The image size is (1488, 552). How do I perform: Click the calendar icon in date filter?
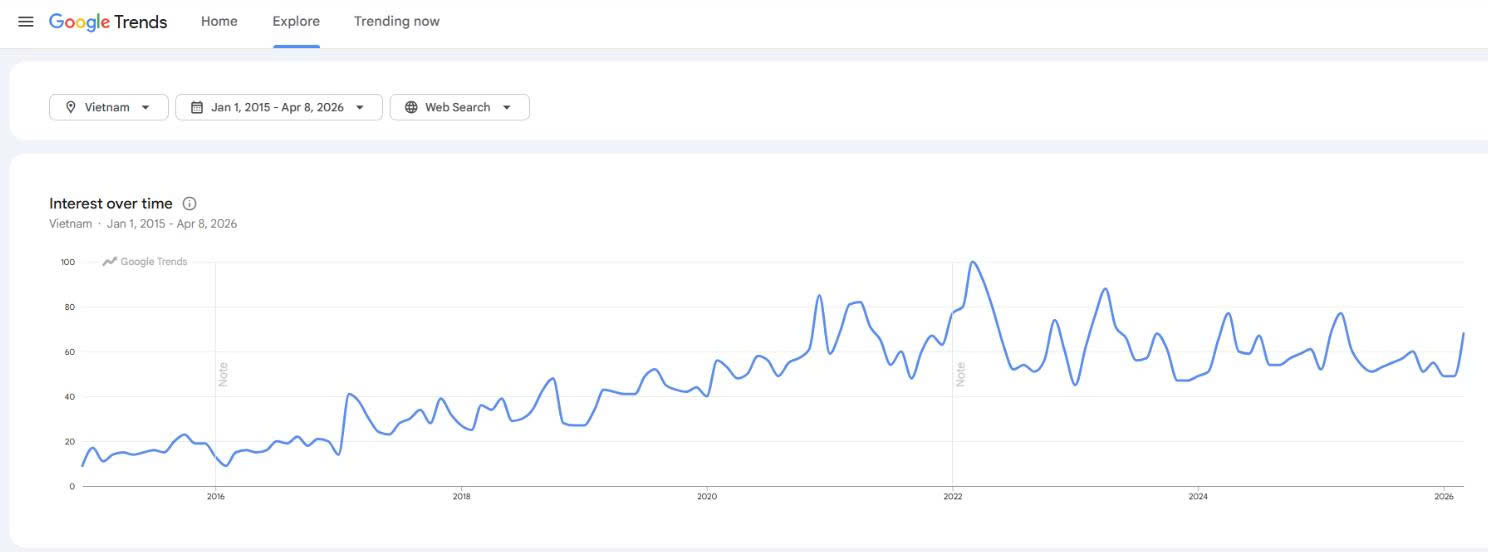click(197, 107)
